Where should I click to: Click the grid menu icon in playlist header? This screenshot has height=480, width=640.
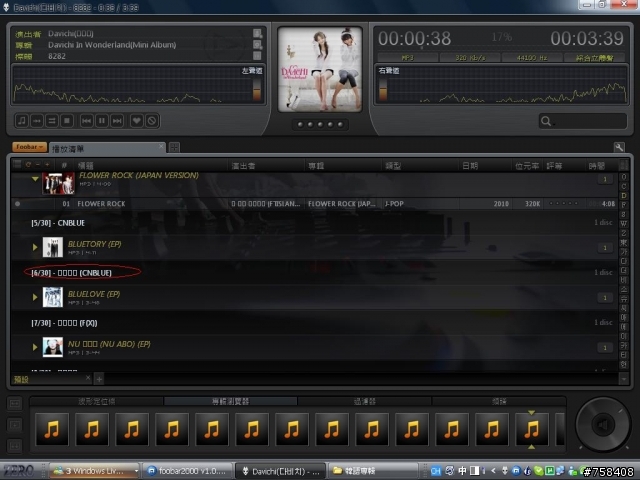pyautogui.click(x=17, y=164)
